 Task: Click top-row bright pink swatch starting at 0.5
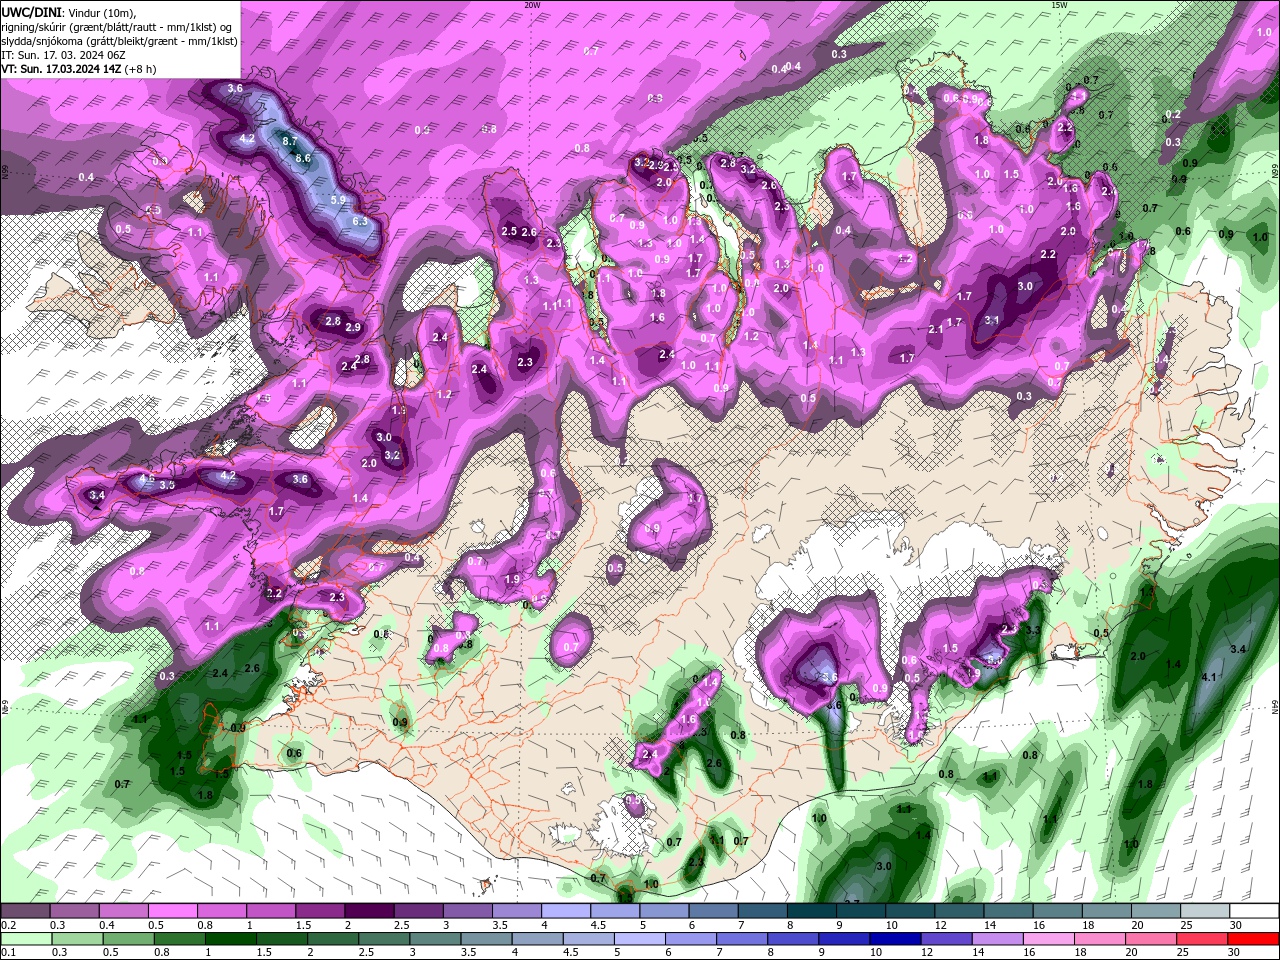click(x=172, y=912)
